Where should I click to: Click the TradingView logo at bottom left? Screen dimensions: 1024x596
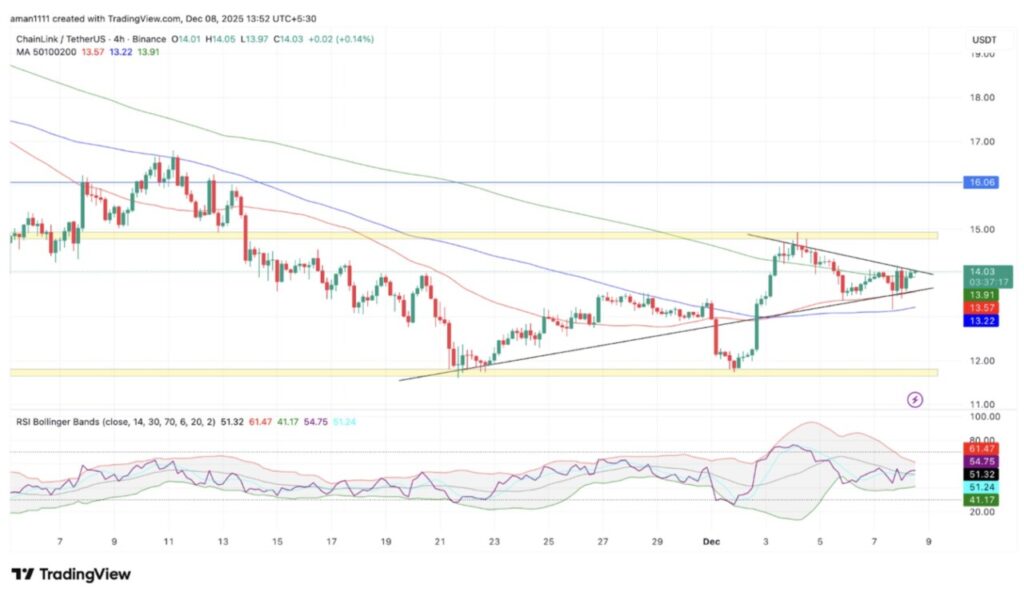point(70,574)
